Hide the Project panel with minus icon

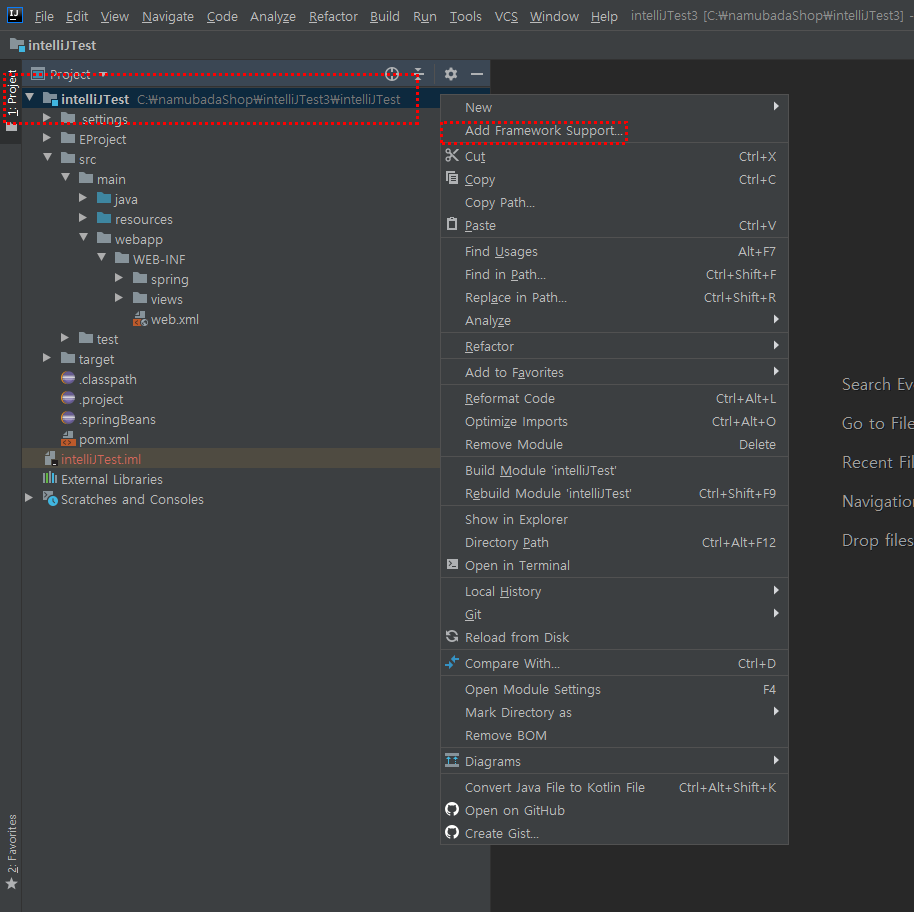click(x=477, y=74)
